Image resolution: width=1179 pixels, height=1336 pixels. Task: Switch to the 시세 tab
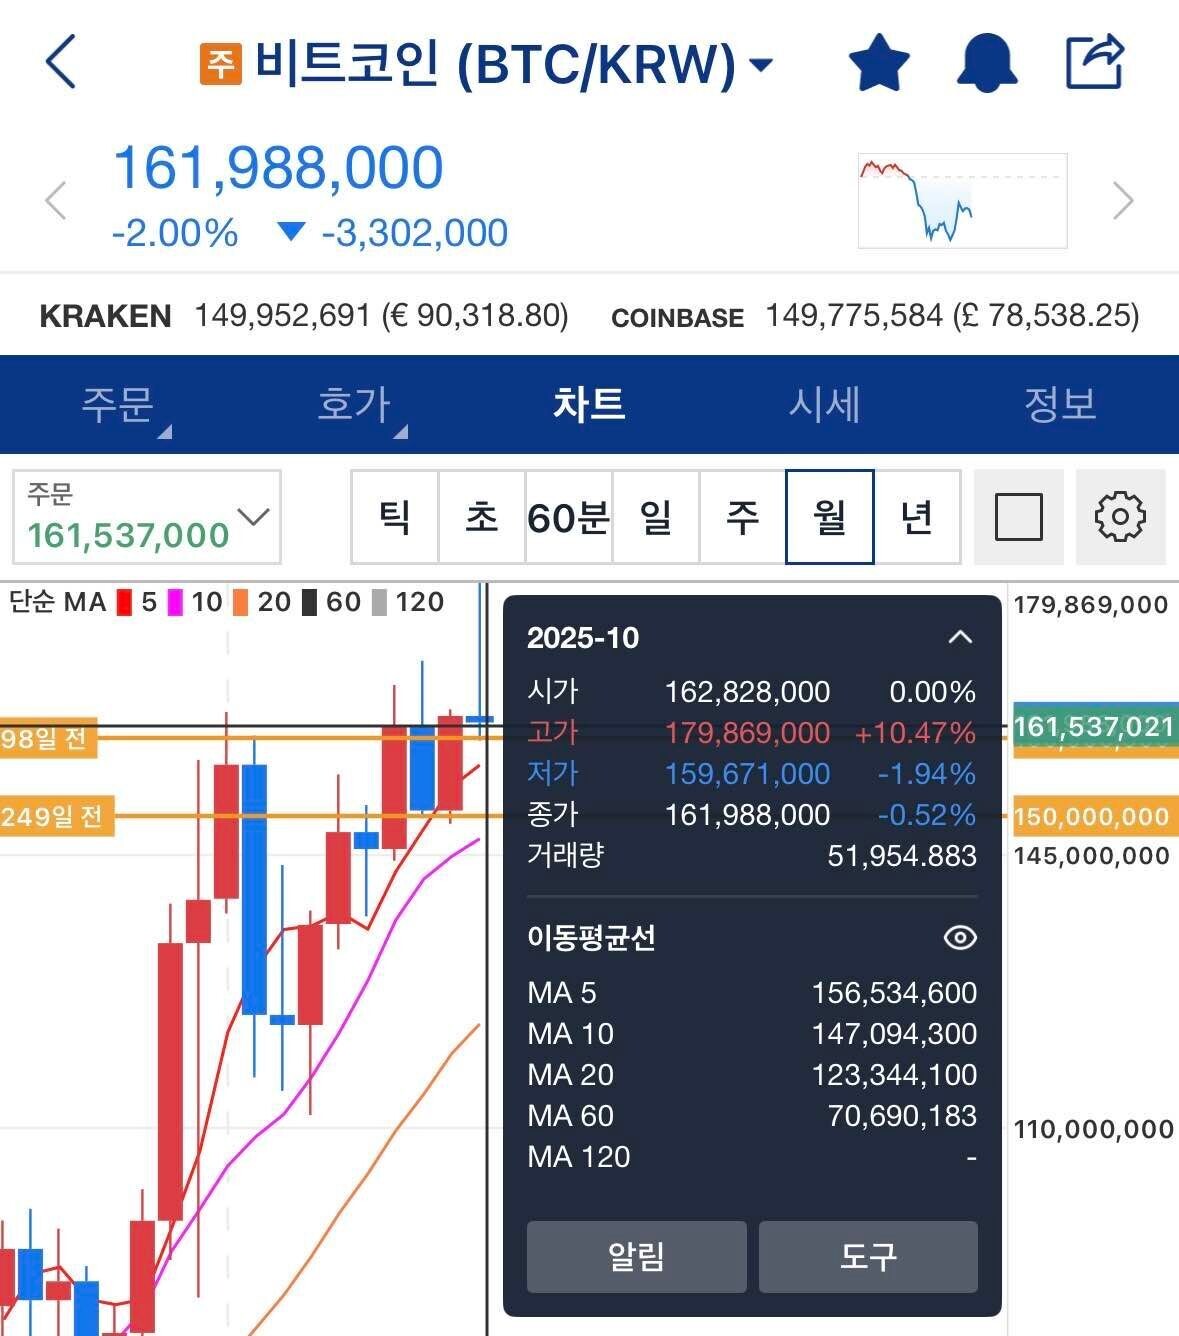coord(824,405)
